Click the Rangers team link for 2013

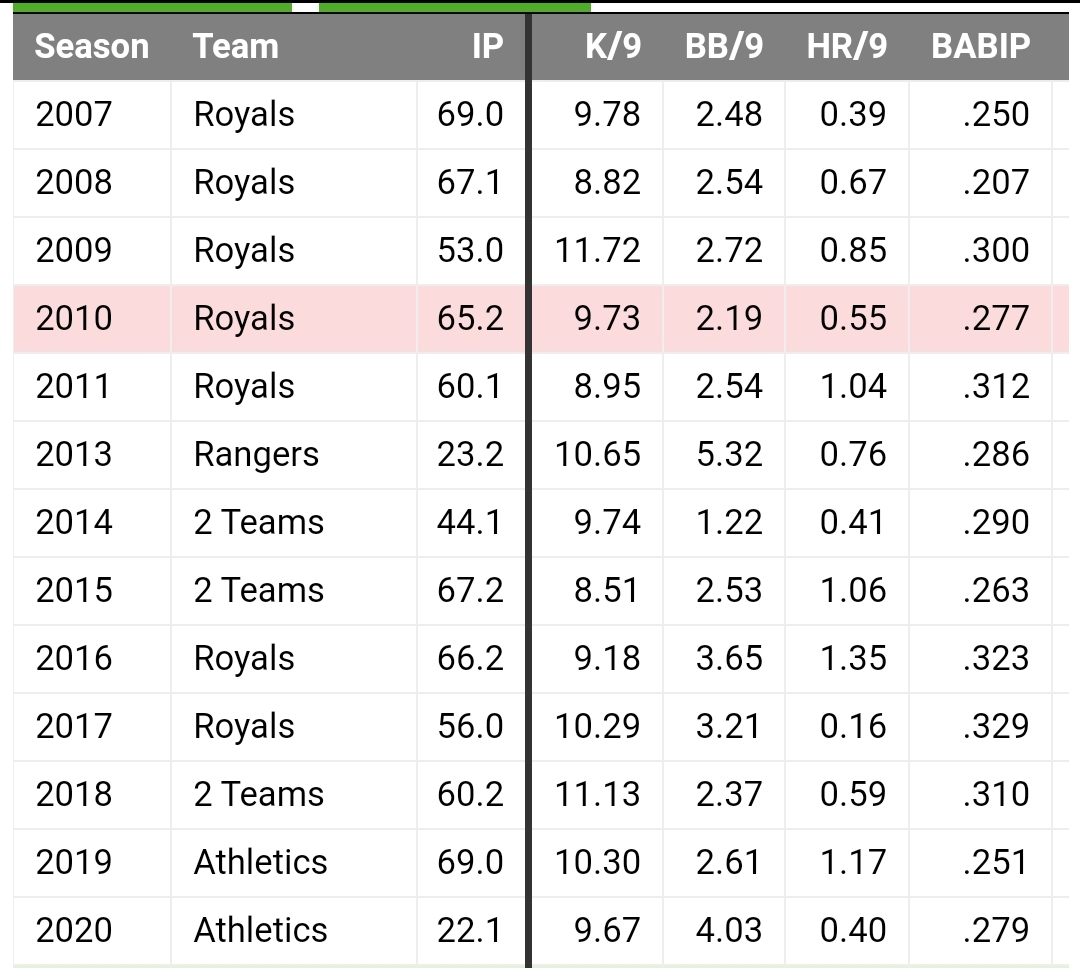(x=256, y=455)
